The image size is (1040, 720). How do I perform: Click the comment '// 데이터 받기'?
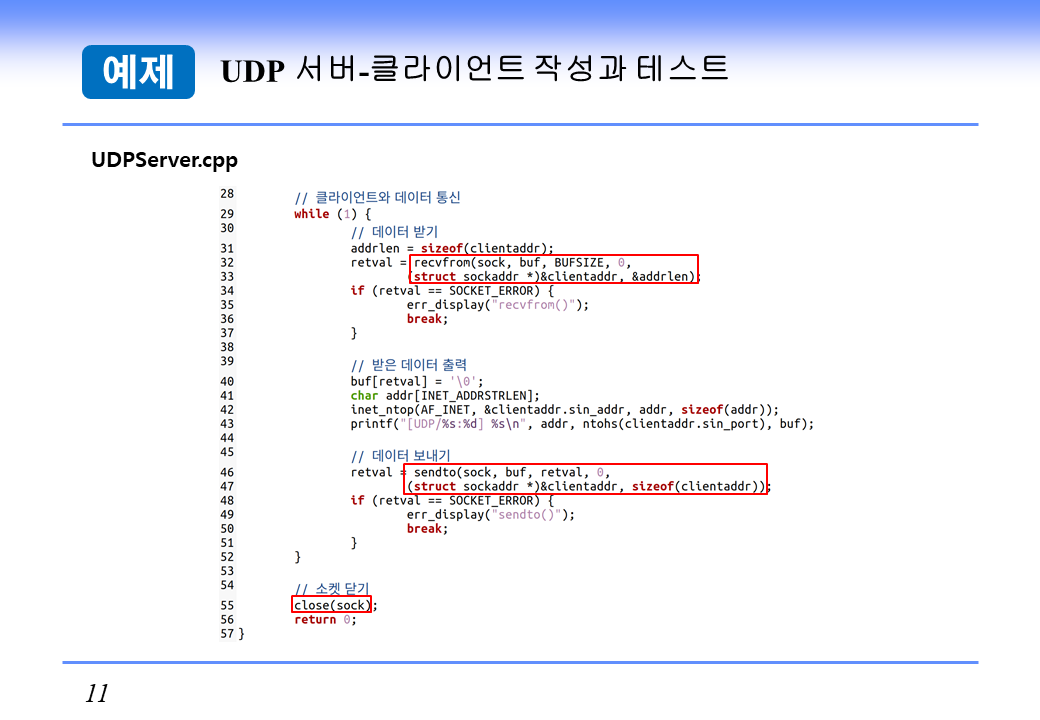(x=395, y=232)
